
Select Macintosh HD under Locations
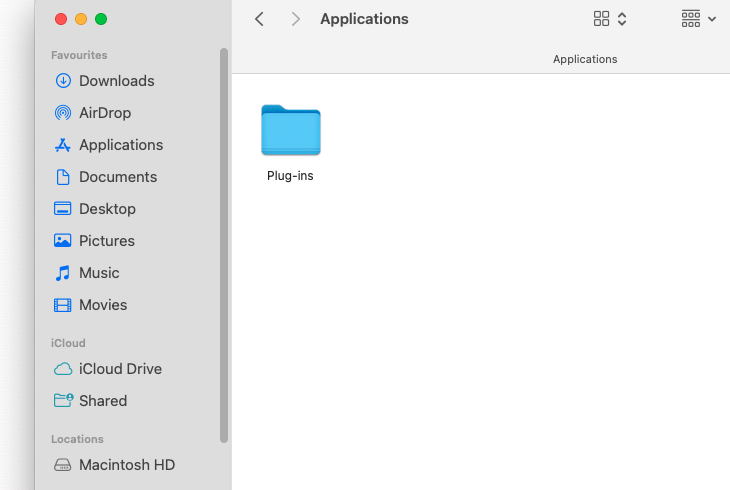point(115,465)
